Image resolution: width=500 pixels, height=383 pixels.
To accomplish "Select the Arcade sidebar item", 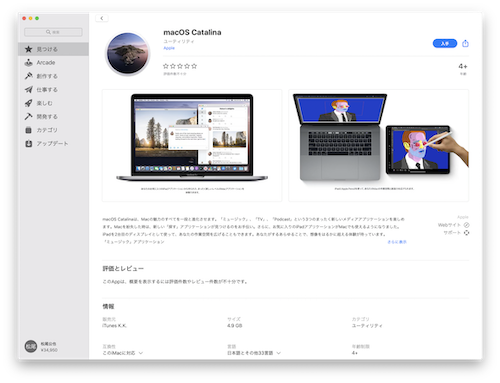I will click(53, 63).
